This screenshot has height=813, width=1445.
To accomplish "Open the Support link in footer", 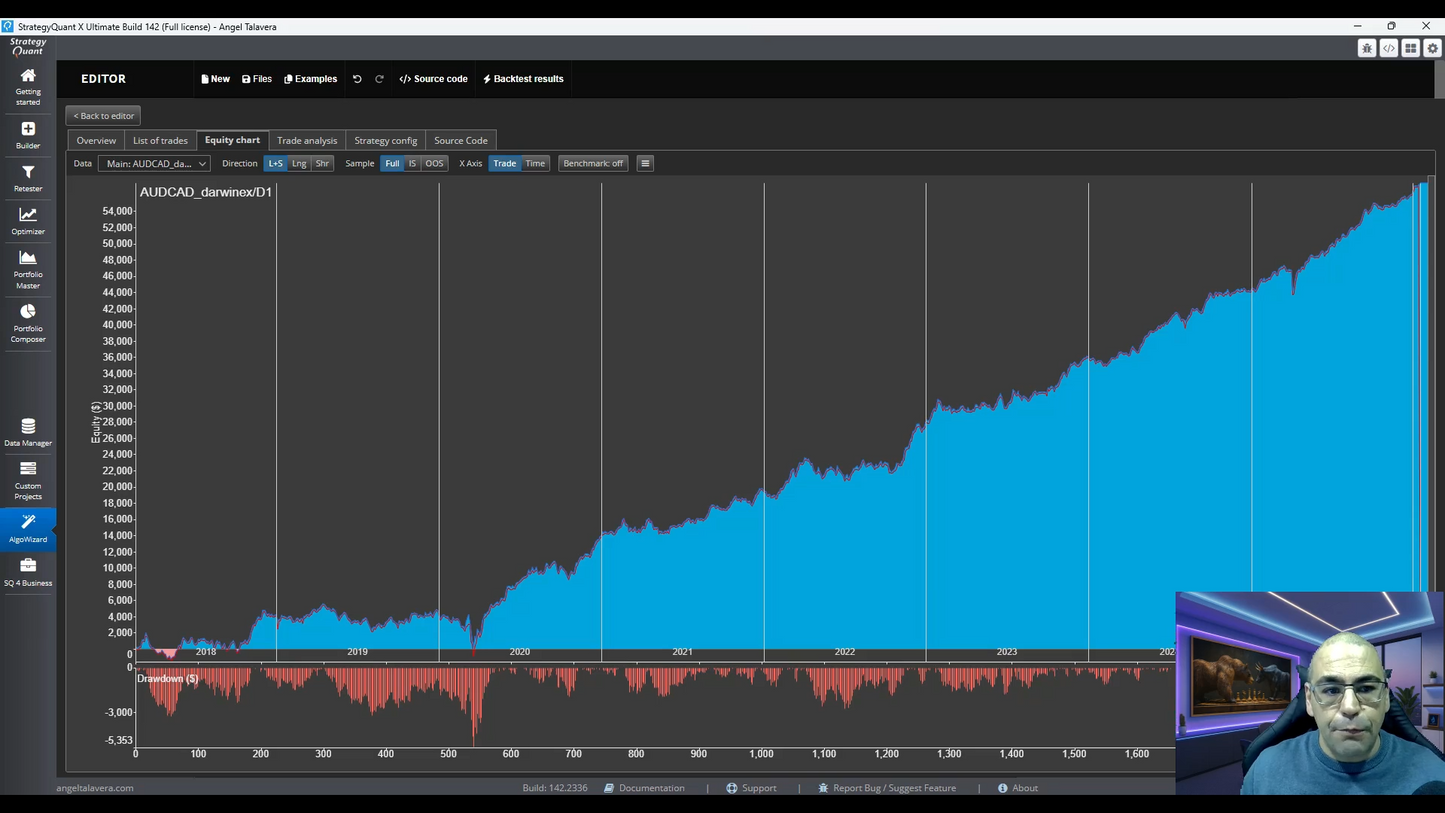I will pyautogui.click(x=751, y=788).
